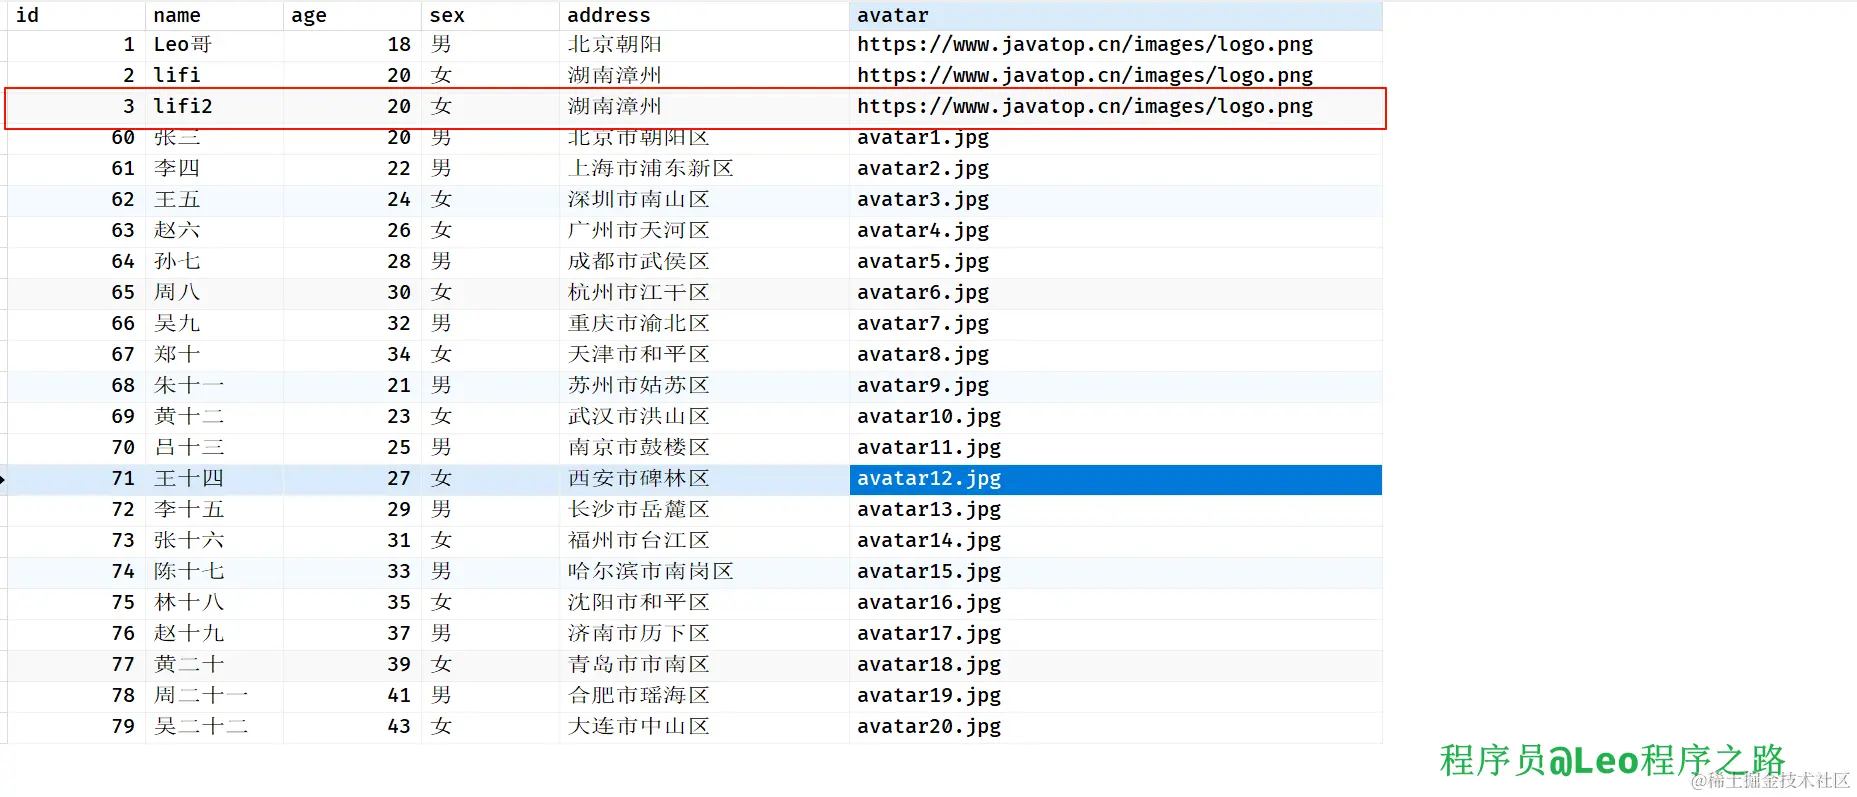Image resolution: width=1857 pixels, height=797 pixels.
Task: Select the address cell '合肥市瑶海区'
Action: coord(704,696)
